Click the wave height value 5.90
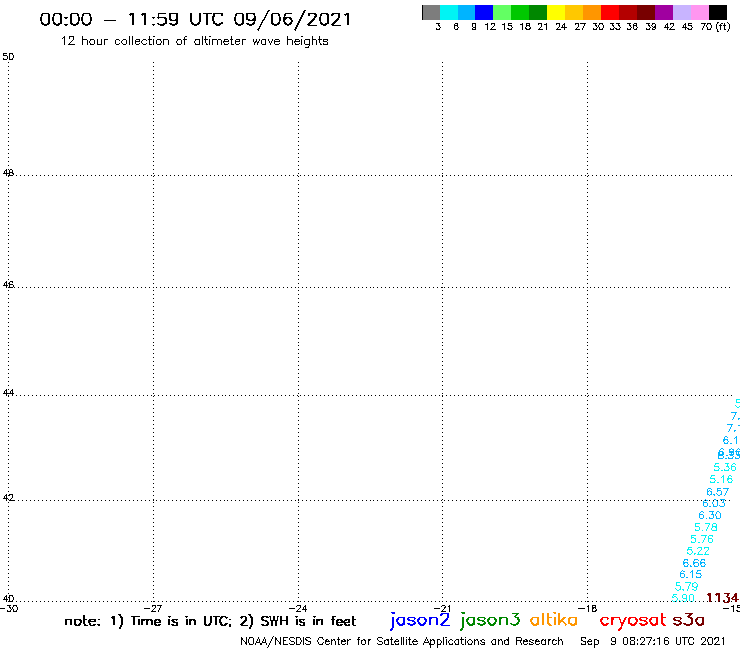 [683, 598]
